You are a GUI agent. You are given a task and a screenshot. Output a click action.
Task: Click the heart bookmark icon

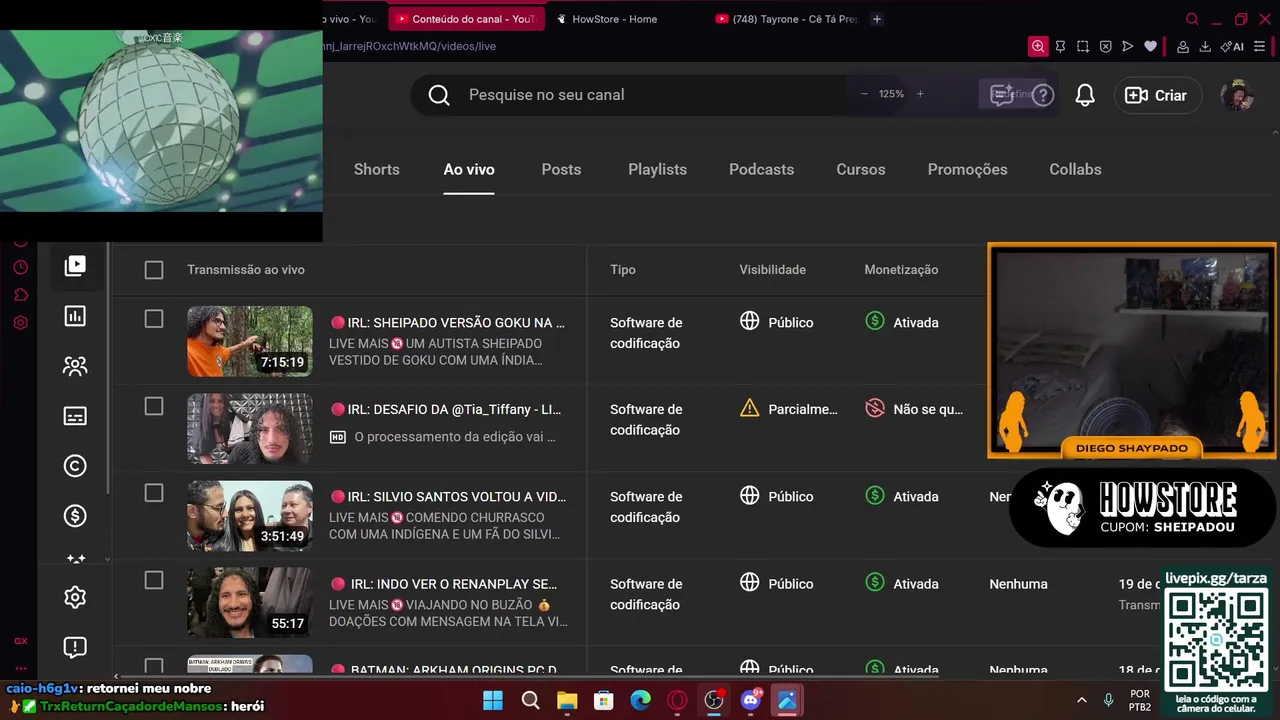point(1151,46)
